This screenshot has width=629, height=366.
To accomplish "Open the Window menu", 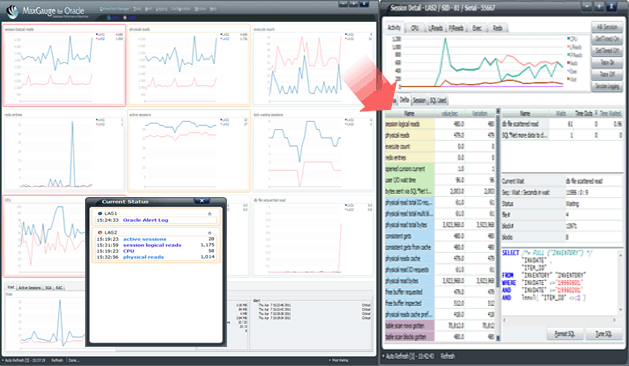I will click(200, 9).
